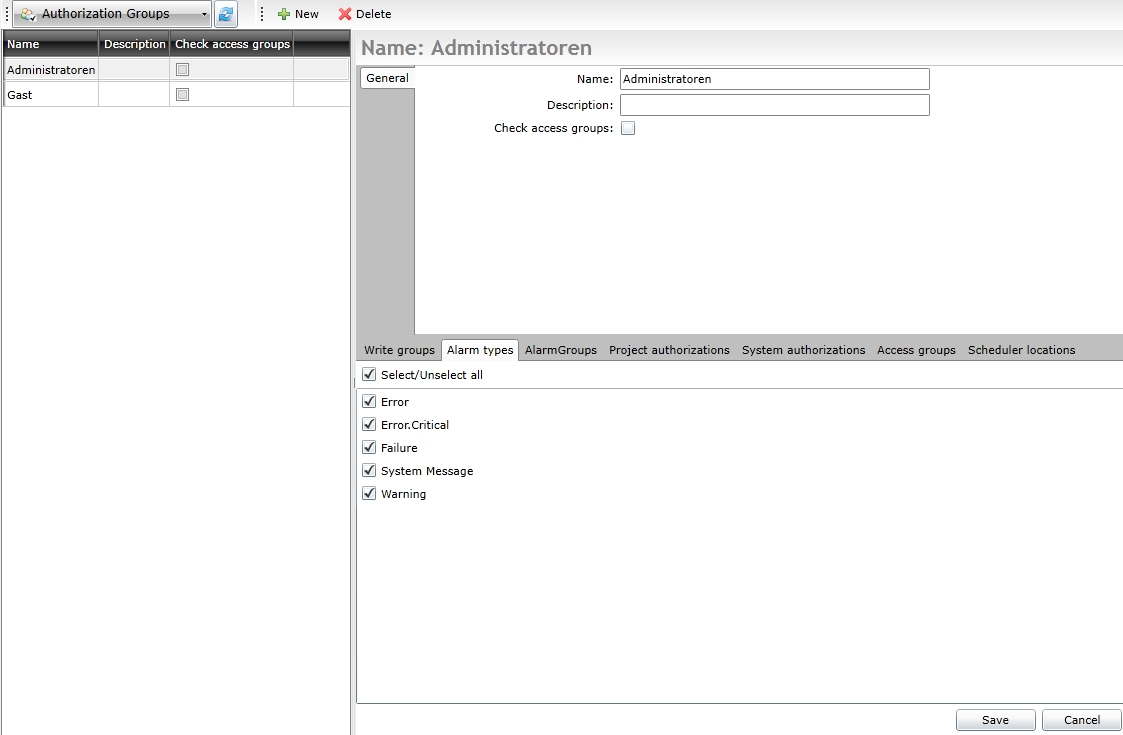Open the Scheduler locations tab
Screen dimensions: 1123x735
(x=1021, y=350)
